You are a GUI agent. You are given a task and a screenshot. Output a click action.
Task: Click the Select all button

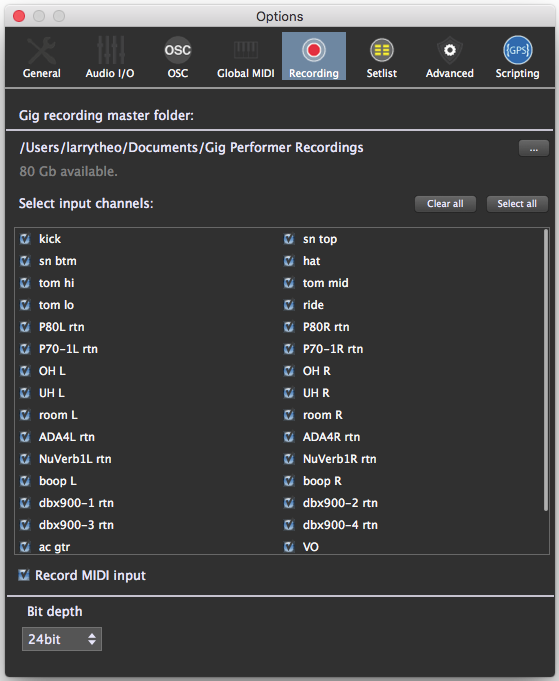coord(517,204)
